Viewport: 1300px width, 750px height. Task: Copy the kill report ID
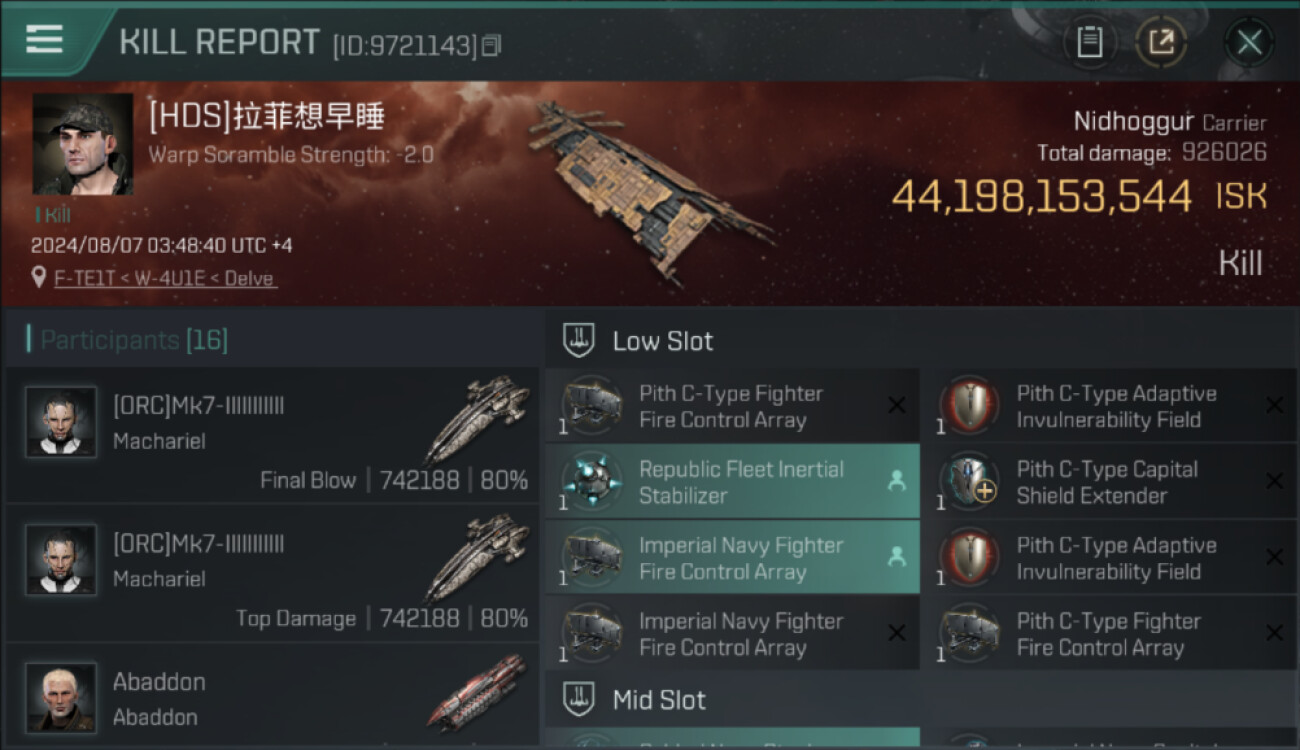(491, 46)
